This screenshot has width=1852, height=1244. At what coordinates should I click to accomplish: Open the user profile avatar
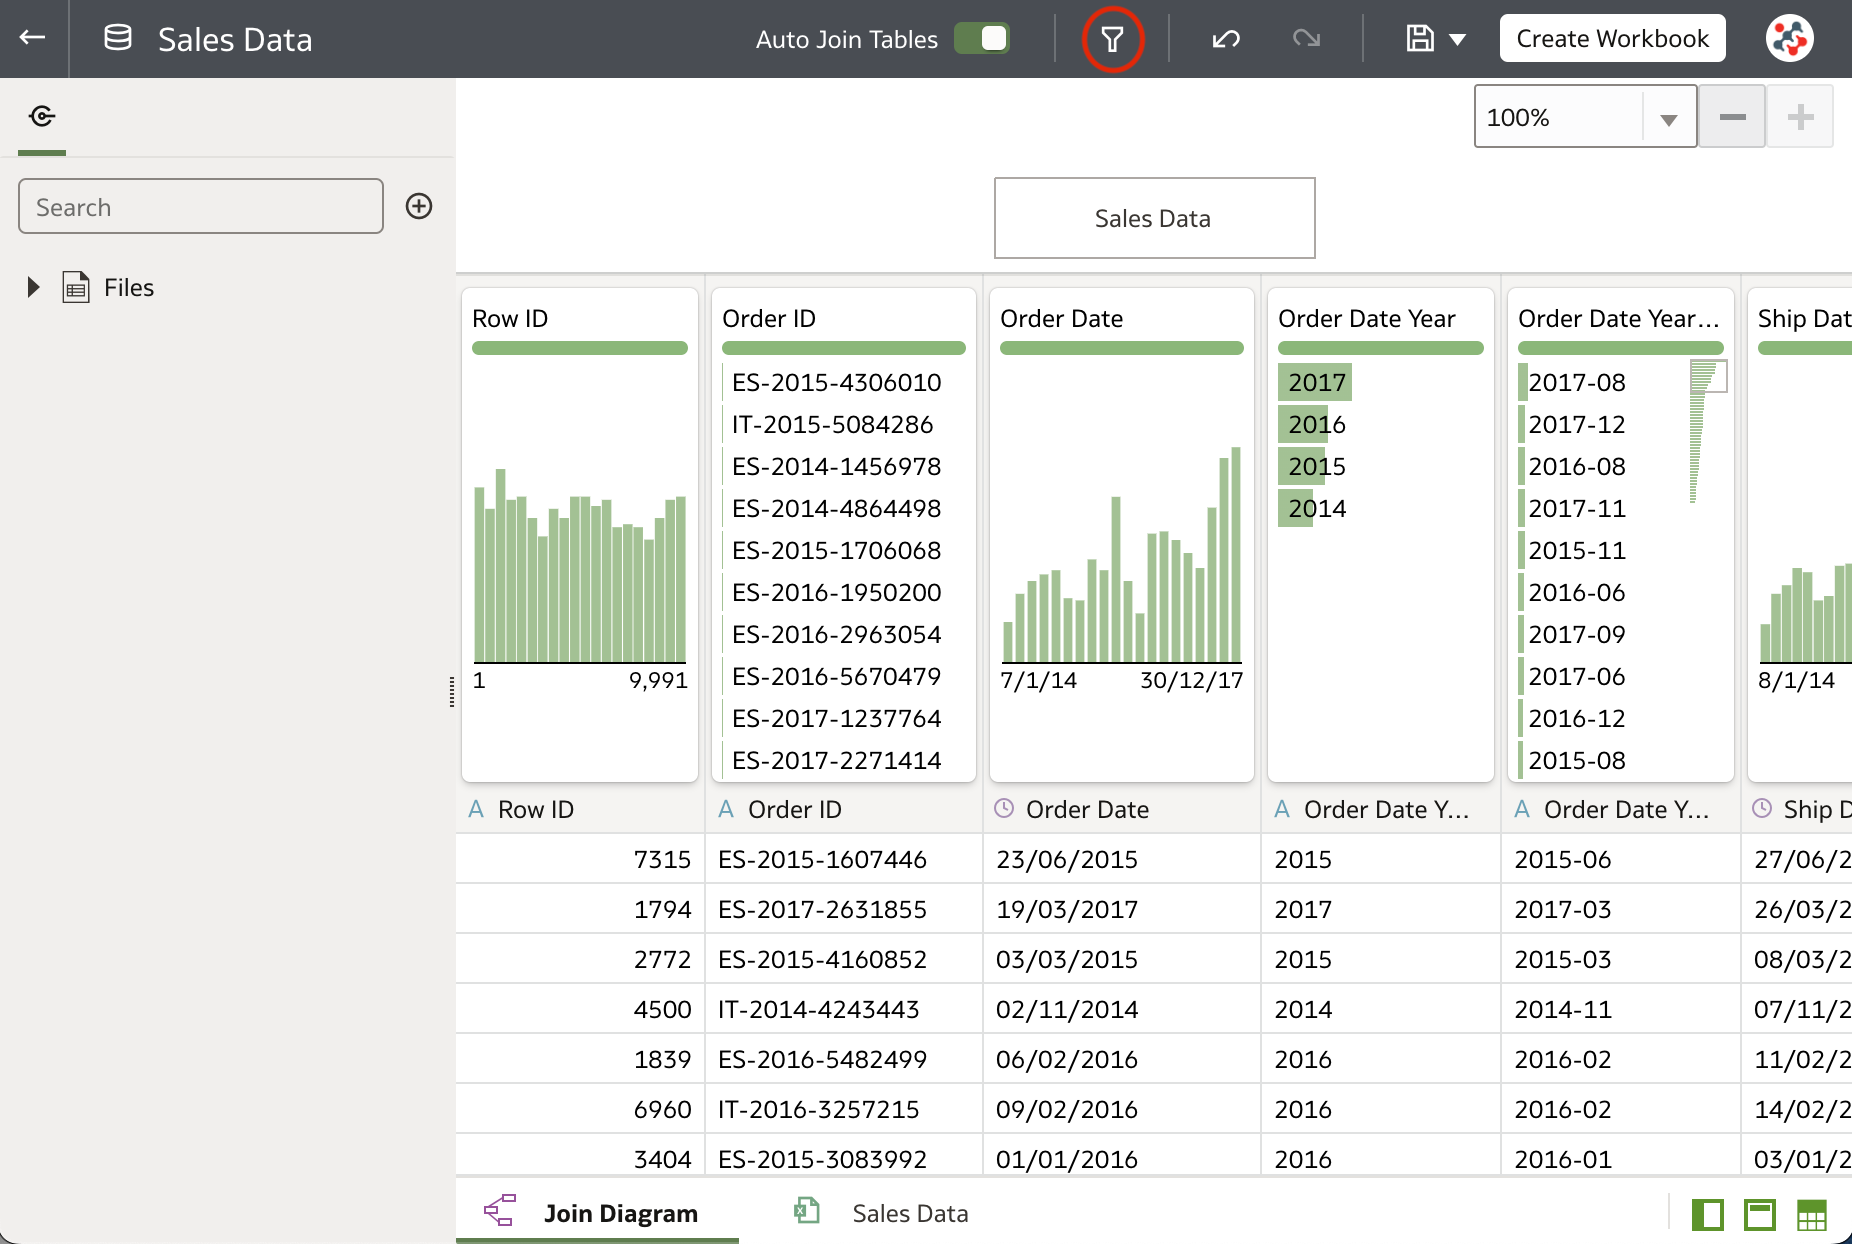tap(1789, 39)
